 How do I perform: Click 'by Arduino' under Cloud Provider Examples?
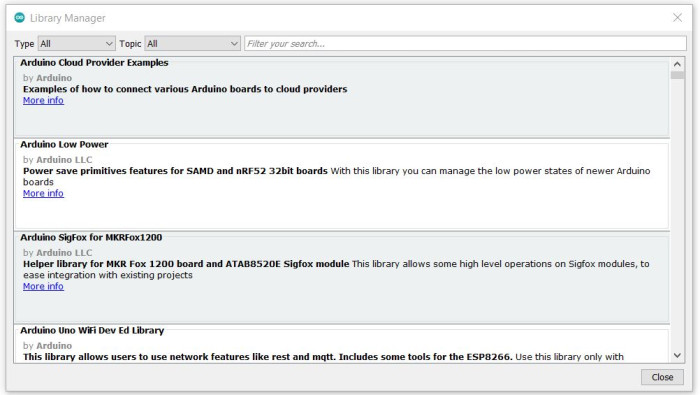pyautogui.click(x=47, y=78)
